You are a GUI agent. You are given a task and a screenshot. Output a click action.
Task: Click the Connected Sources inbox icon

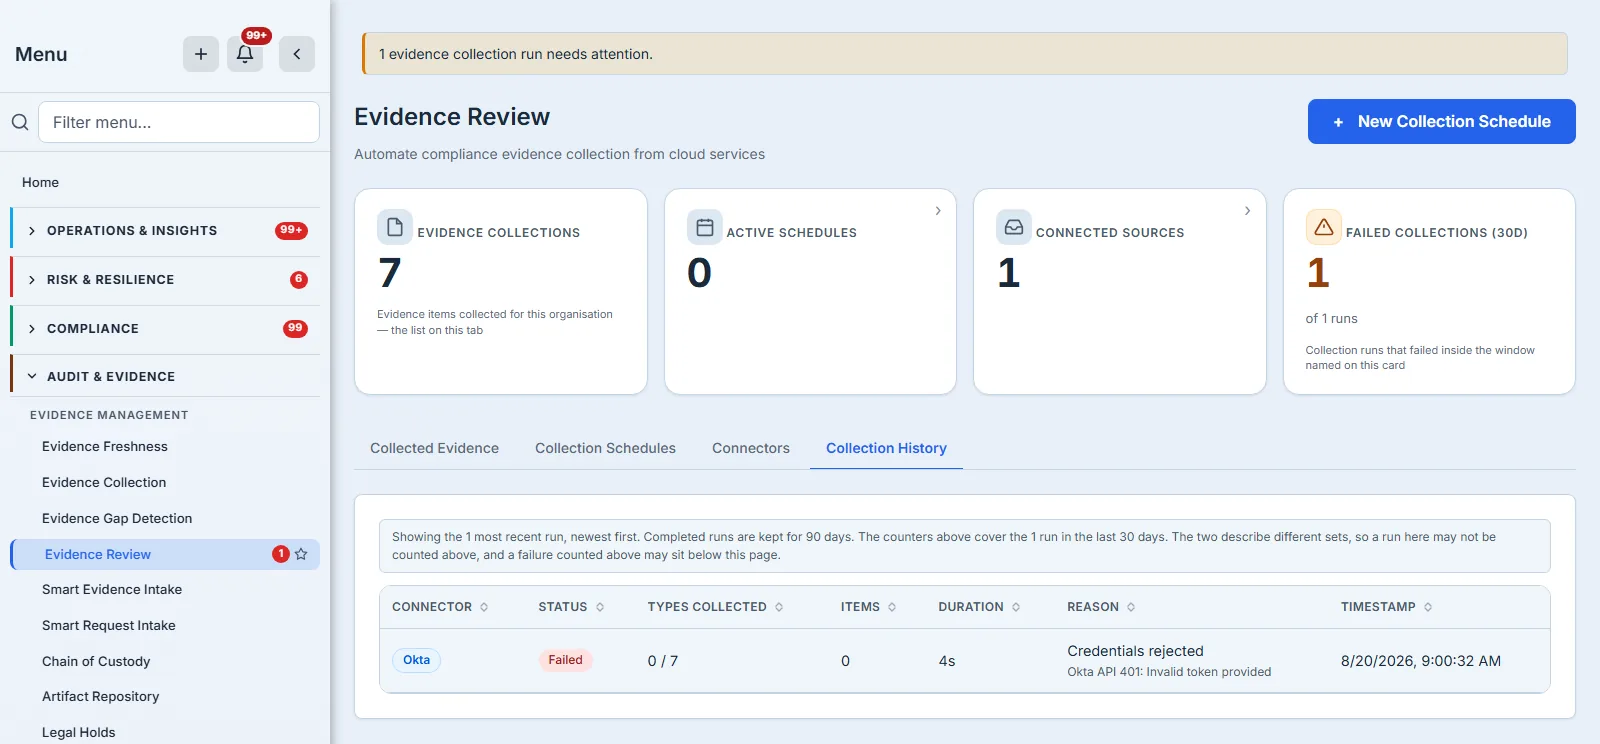tap(1014, 227)
